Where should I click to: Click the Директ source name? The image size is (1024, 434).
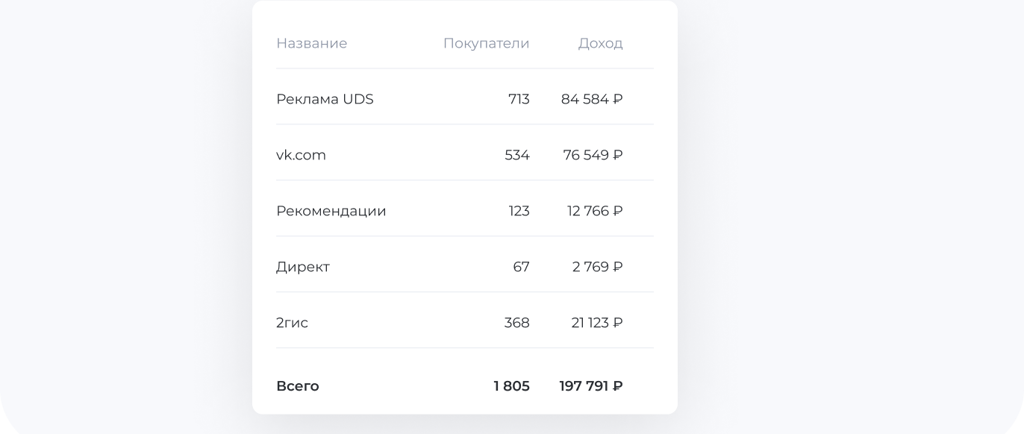click(303, 267)
